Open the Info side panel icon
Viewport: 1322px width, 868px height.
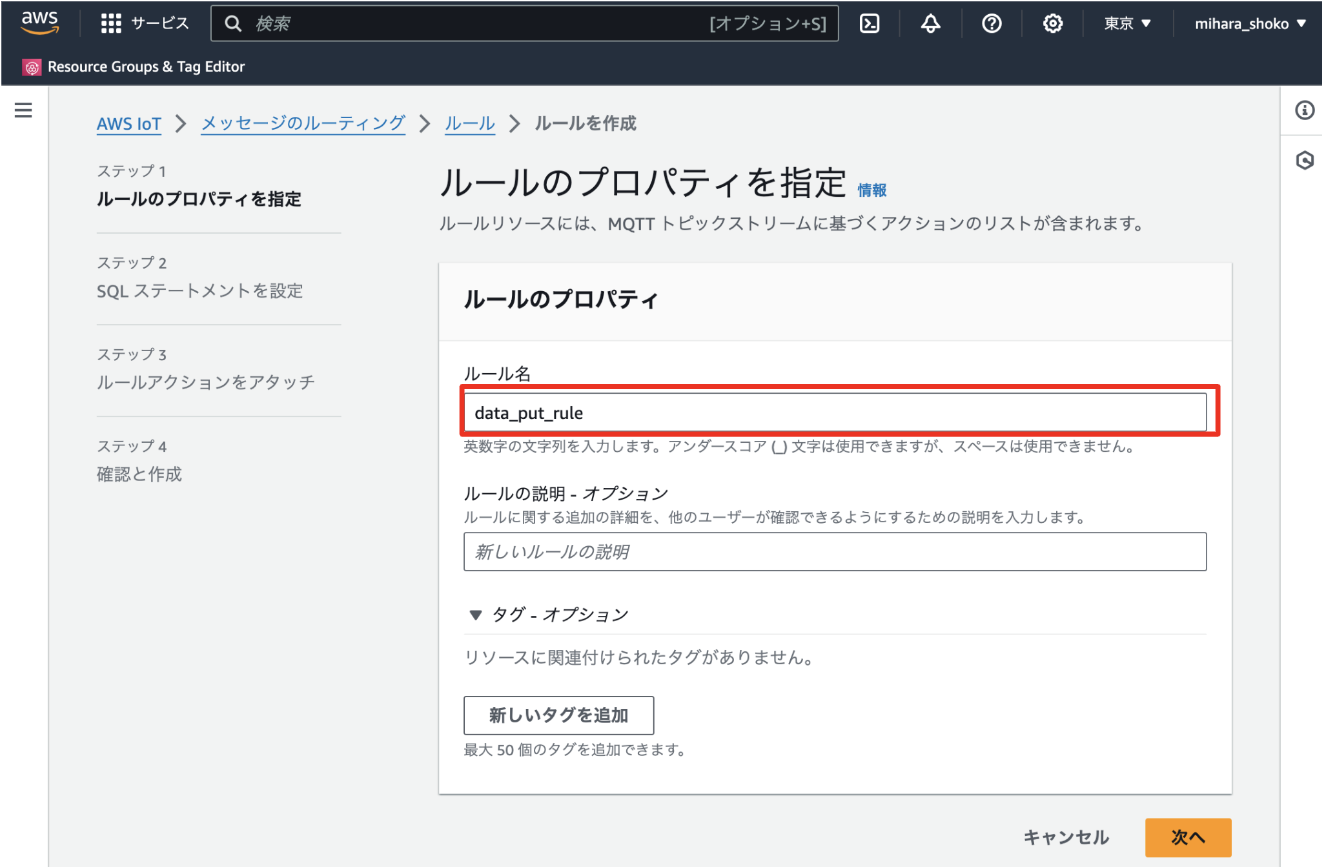(1302, 110)
